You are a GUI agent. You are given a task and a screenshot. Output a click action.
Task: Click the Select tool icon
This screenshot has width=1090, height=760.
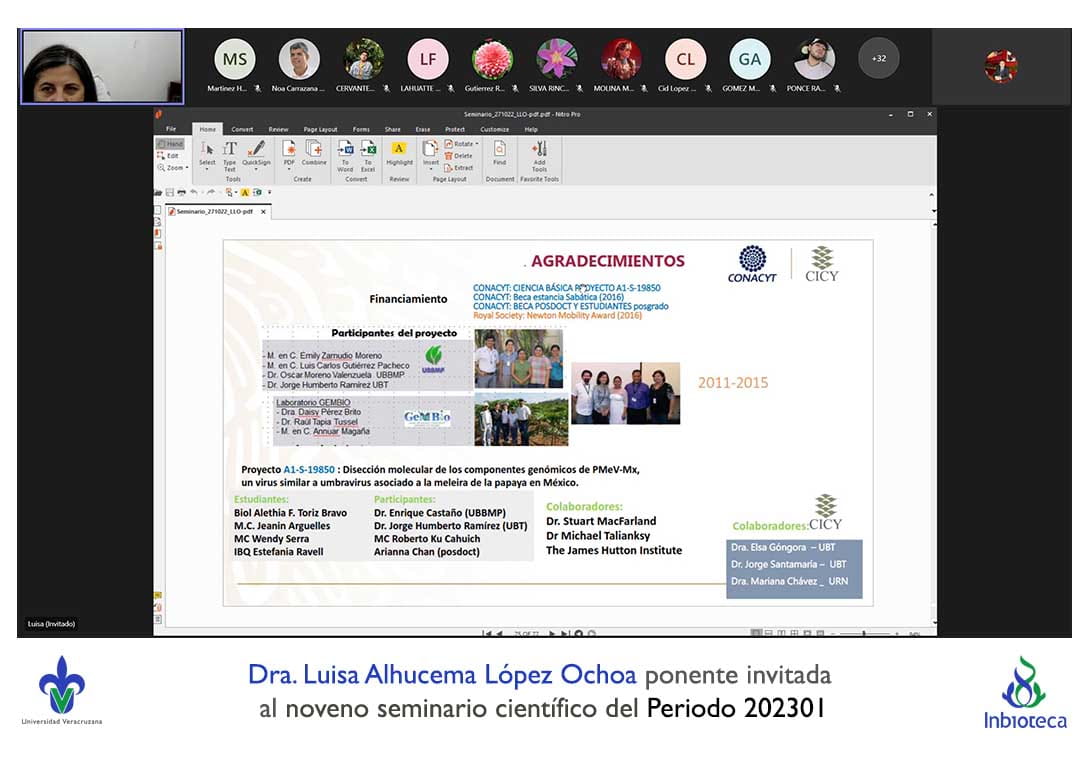[207, 150]
